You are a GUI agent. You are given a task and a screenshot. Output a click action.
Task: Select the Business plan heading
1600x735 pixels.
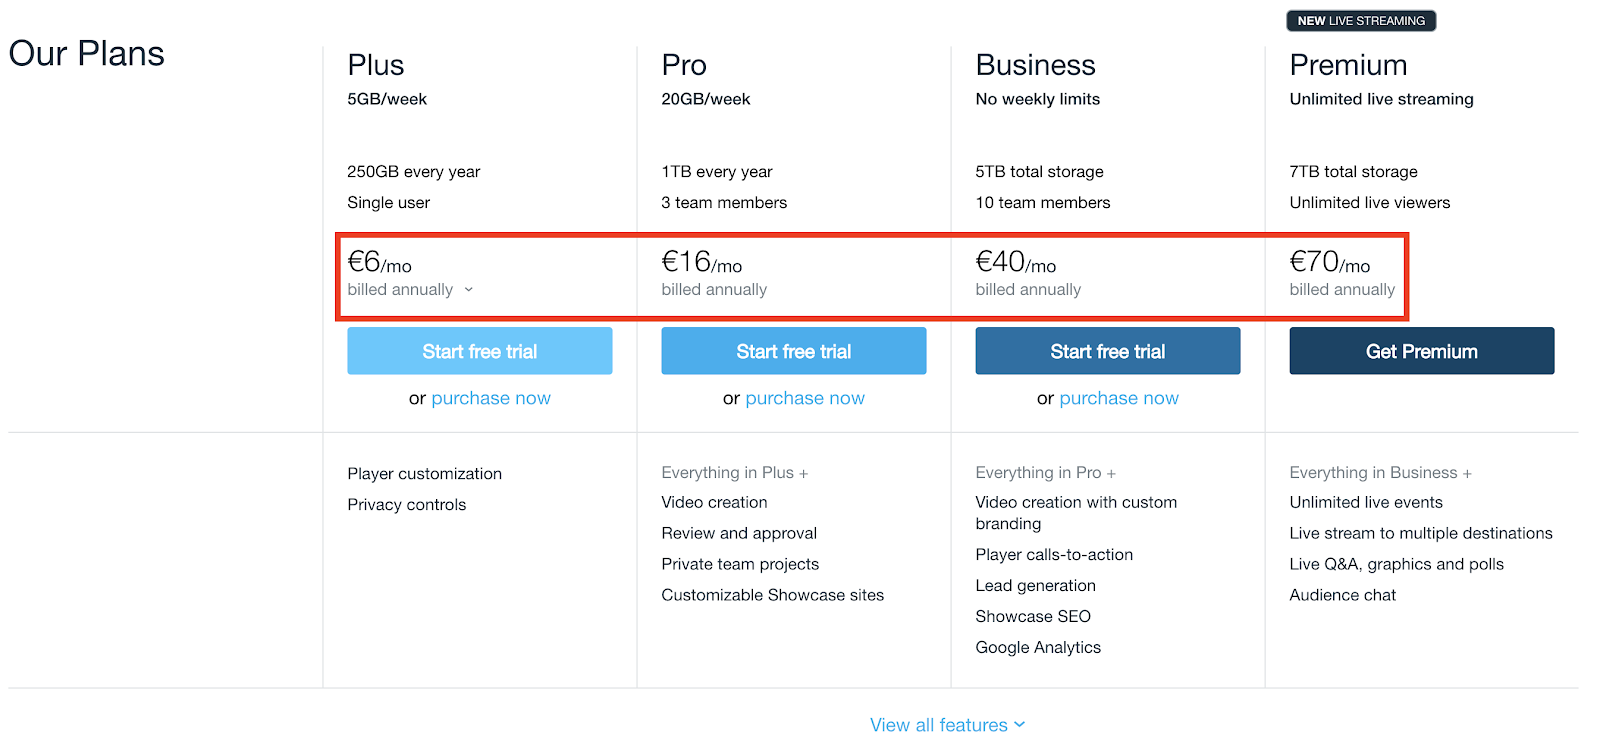[x=1035, y=65]
